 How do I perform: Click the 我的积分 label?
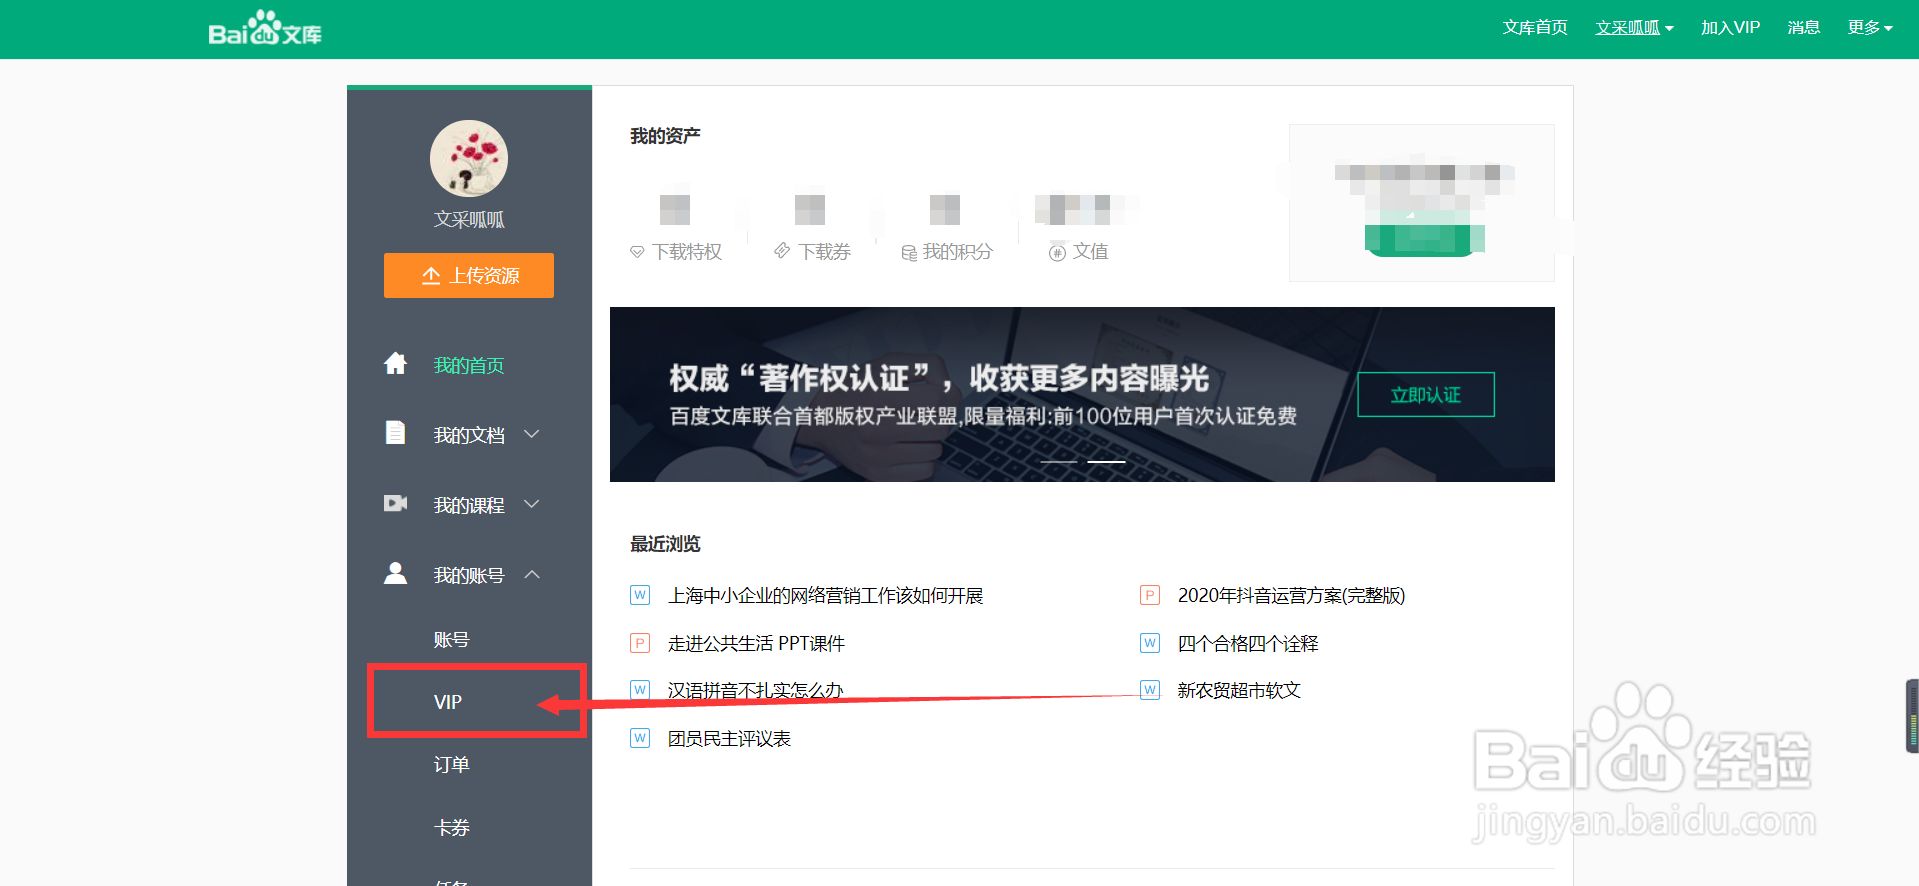pos(957,252)
